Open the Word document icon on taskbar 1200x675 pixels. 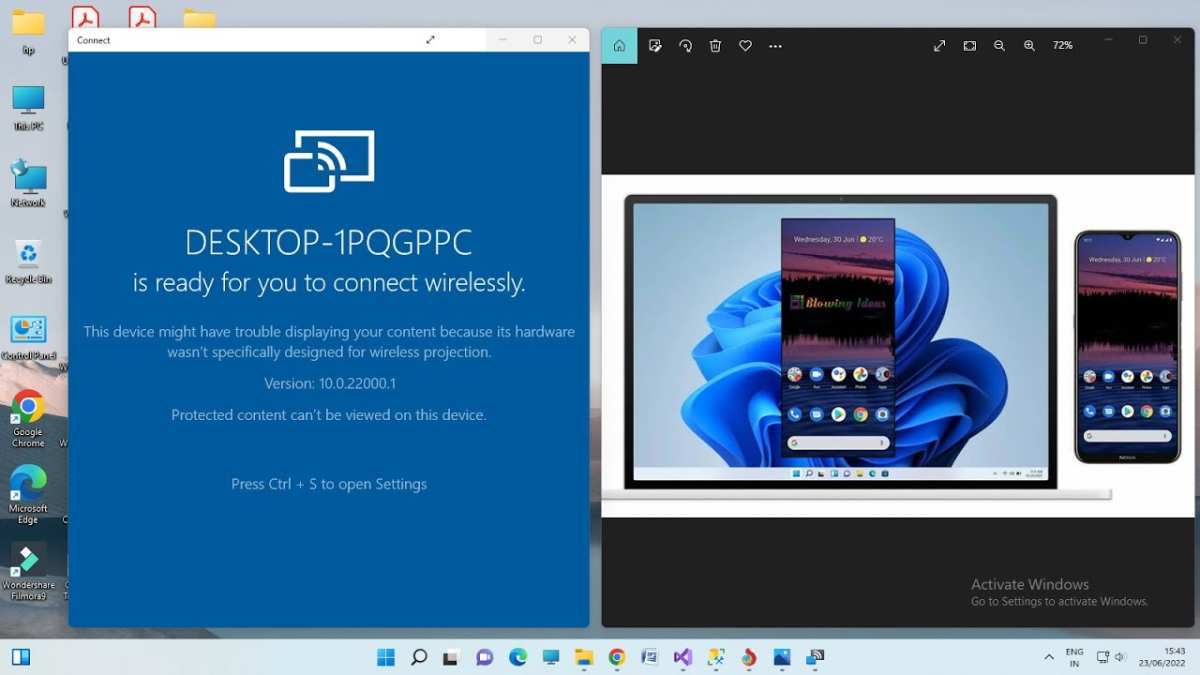tap(650, 657)
